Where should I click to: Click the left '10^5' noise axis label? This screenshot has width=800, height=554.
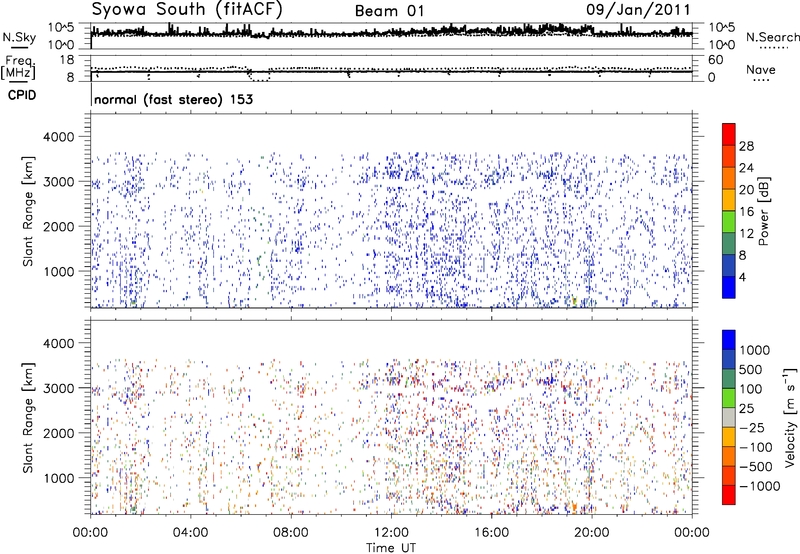(61, 27)
